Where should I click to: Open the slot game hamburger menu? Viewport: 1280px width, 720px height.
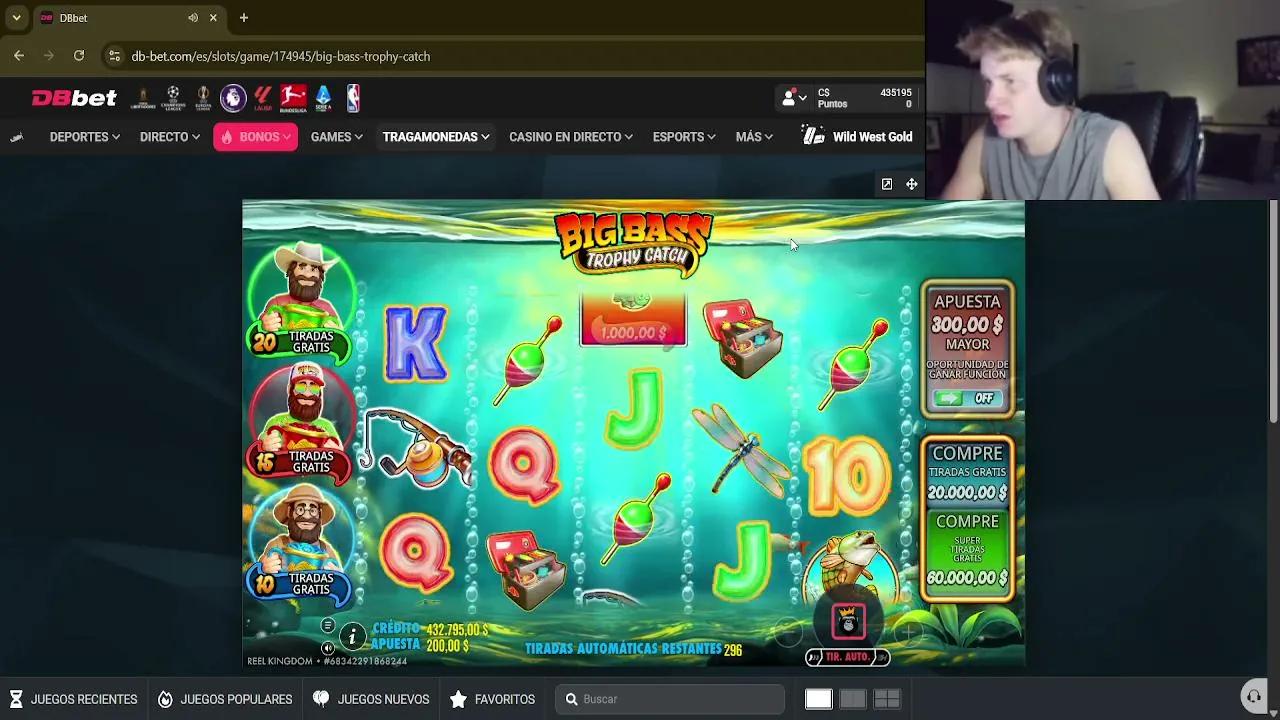tap(327, 626)
